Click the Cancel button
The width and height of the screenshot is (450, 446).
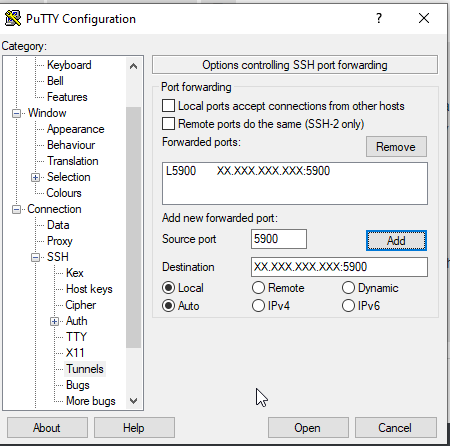click(395, 427)
